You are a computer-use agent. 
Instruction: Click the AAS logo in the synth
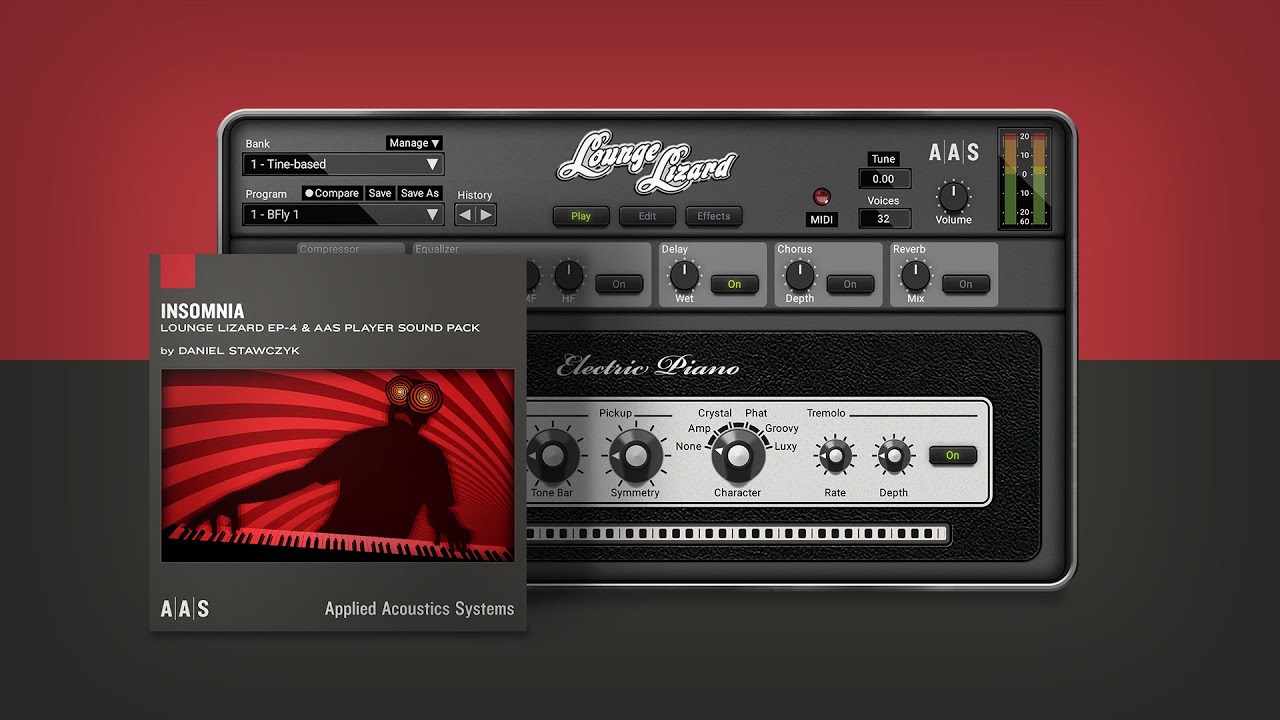coord(954,153)
